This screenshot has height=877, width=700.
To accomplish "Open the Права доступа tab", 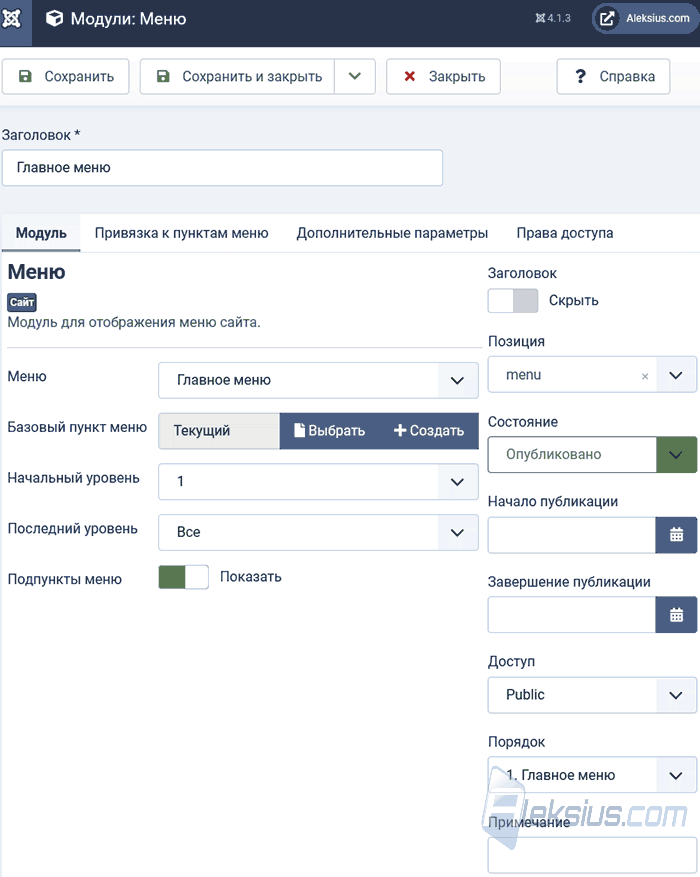I will (x=565, y=233).
